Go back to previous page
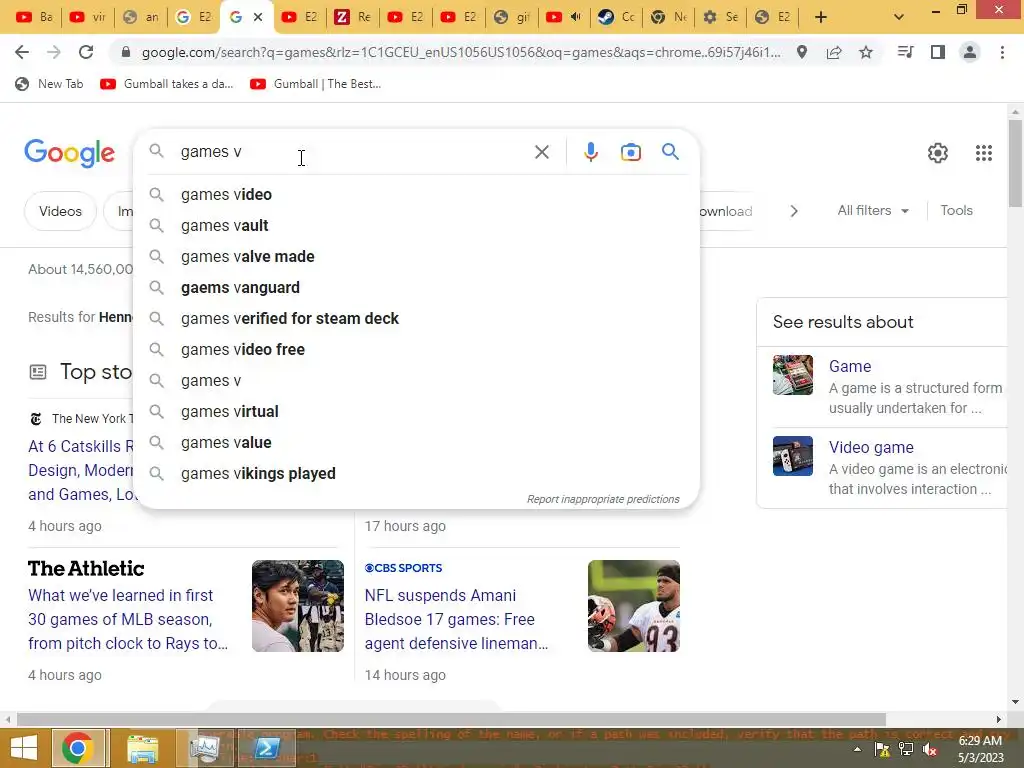 tap(22, 52)
